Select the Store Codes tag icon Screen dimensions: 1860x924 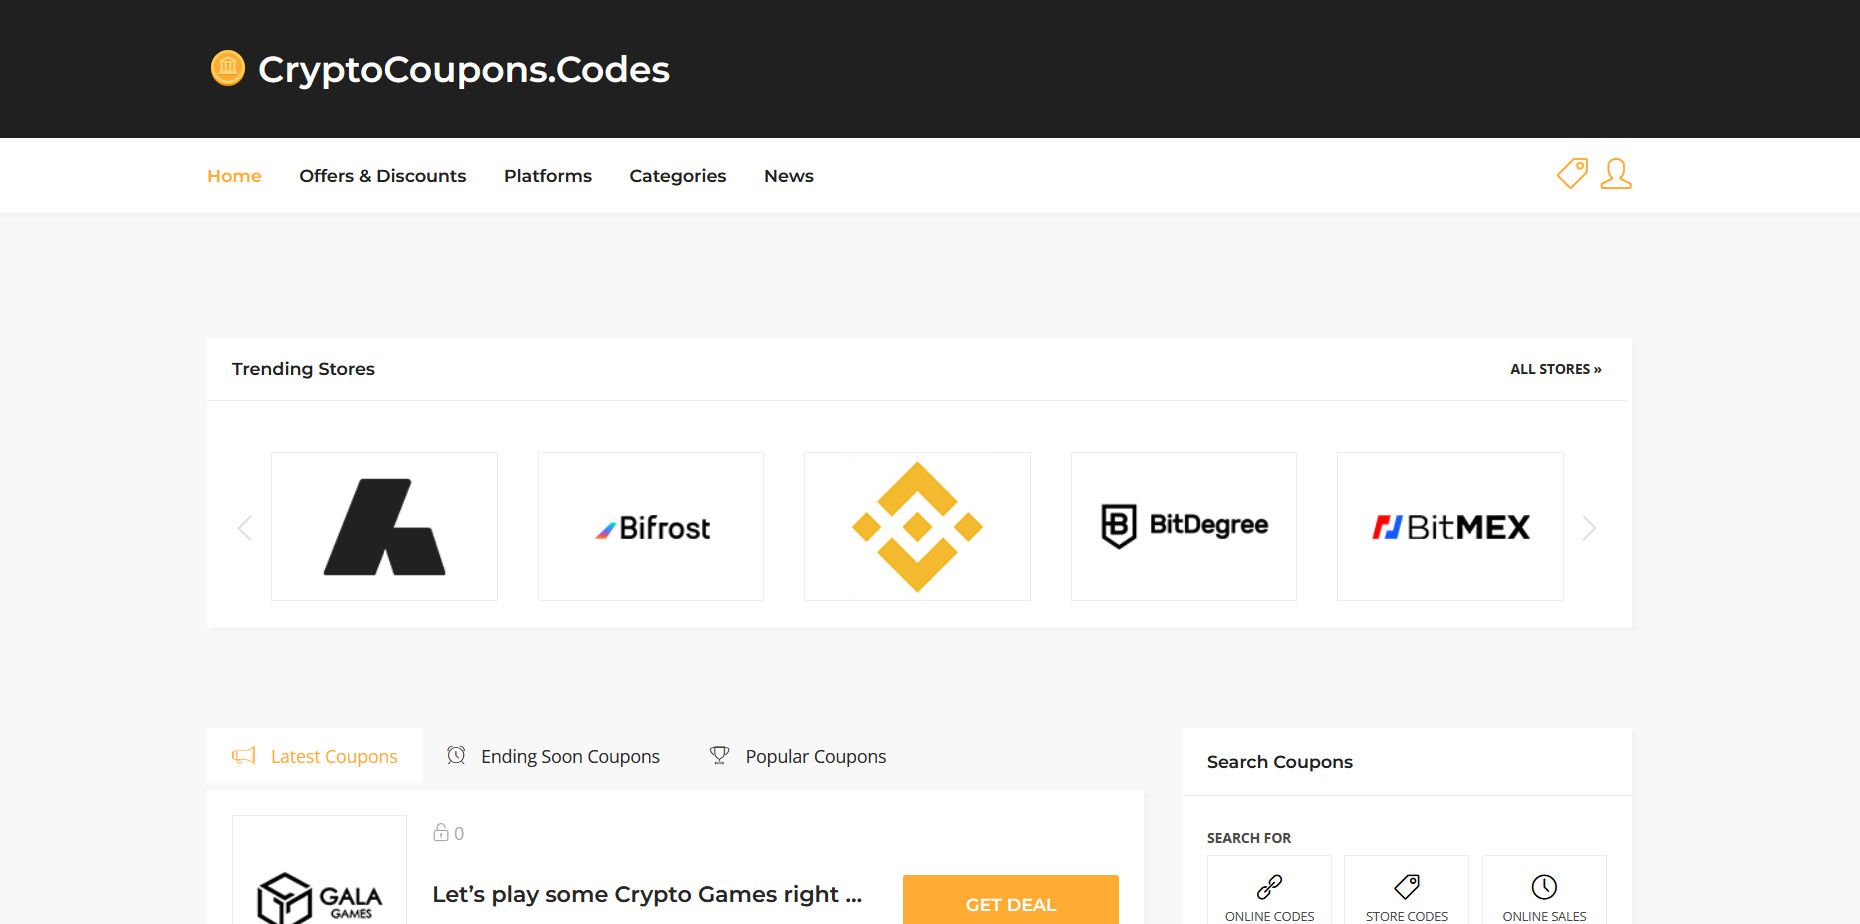coord(1406,887)
